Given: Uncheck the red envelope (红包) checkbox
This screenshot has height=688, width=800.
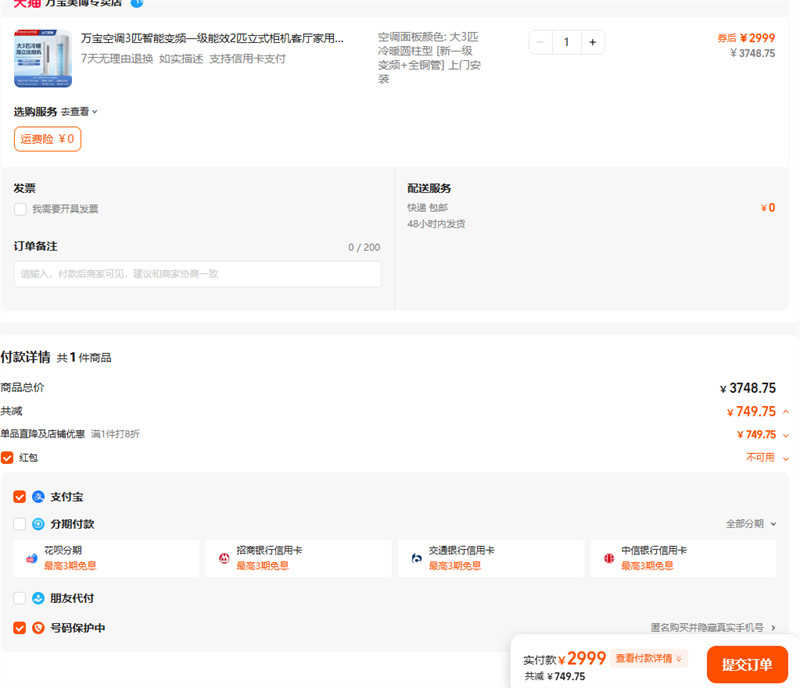Looking at the screenshot, I should tap(7, 457).
